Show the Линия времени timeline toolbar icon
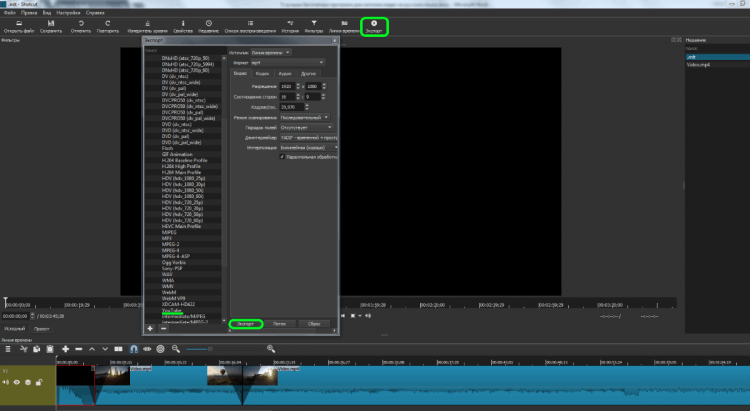The width and height of the screenshot is (750, 411). click(344, 26)
